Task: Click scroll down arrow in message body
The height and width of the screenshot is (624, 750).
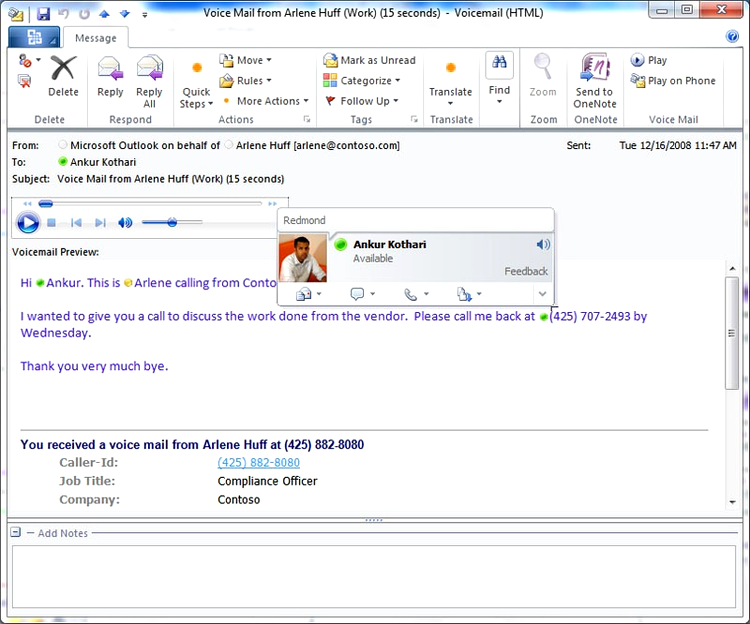Action: click(x=732, y=502)
